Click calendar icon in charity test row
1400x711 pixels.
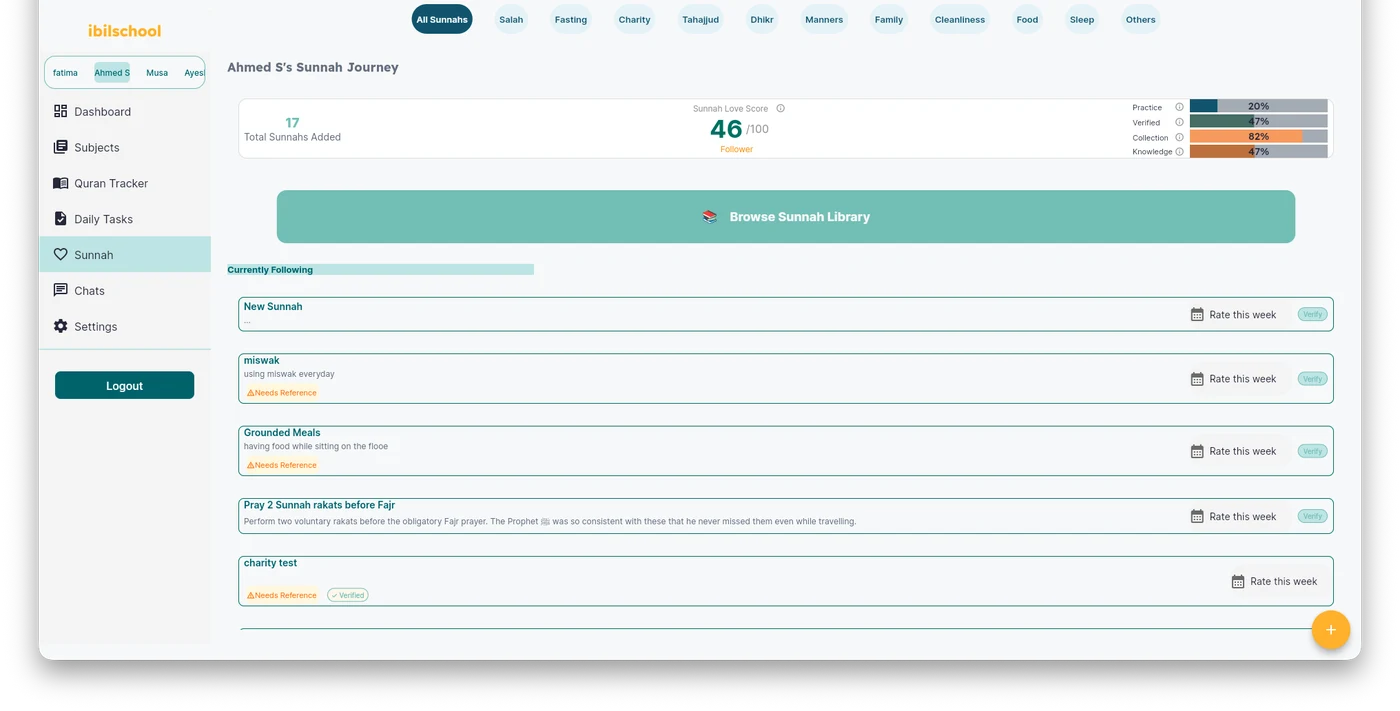1238,581
